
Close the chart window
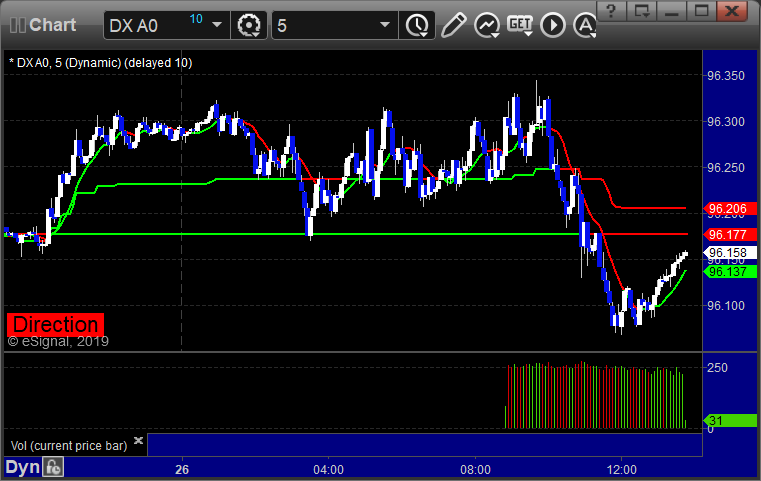coord(732,11)
